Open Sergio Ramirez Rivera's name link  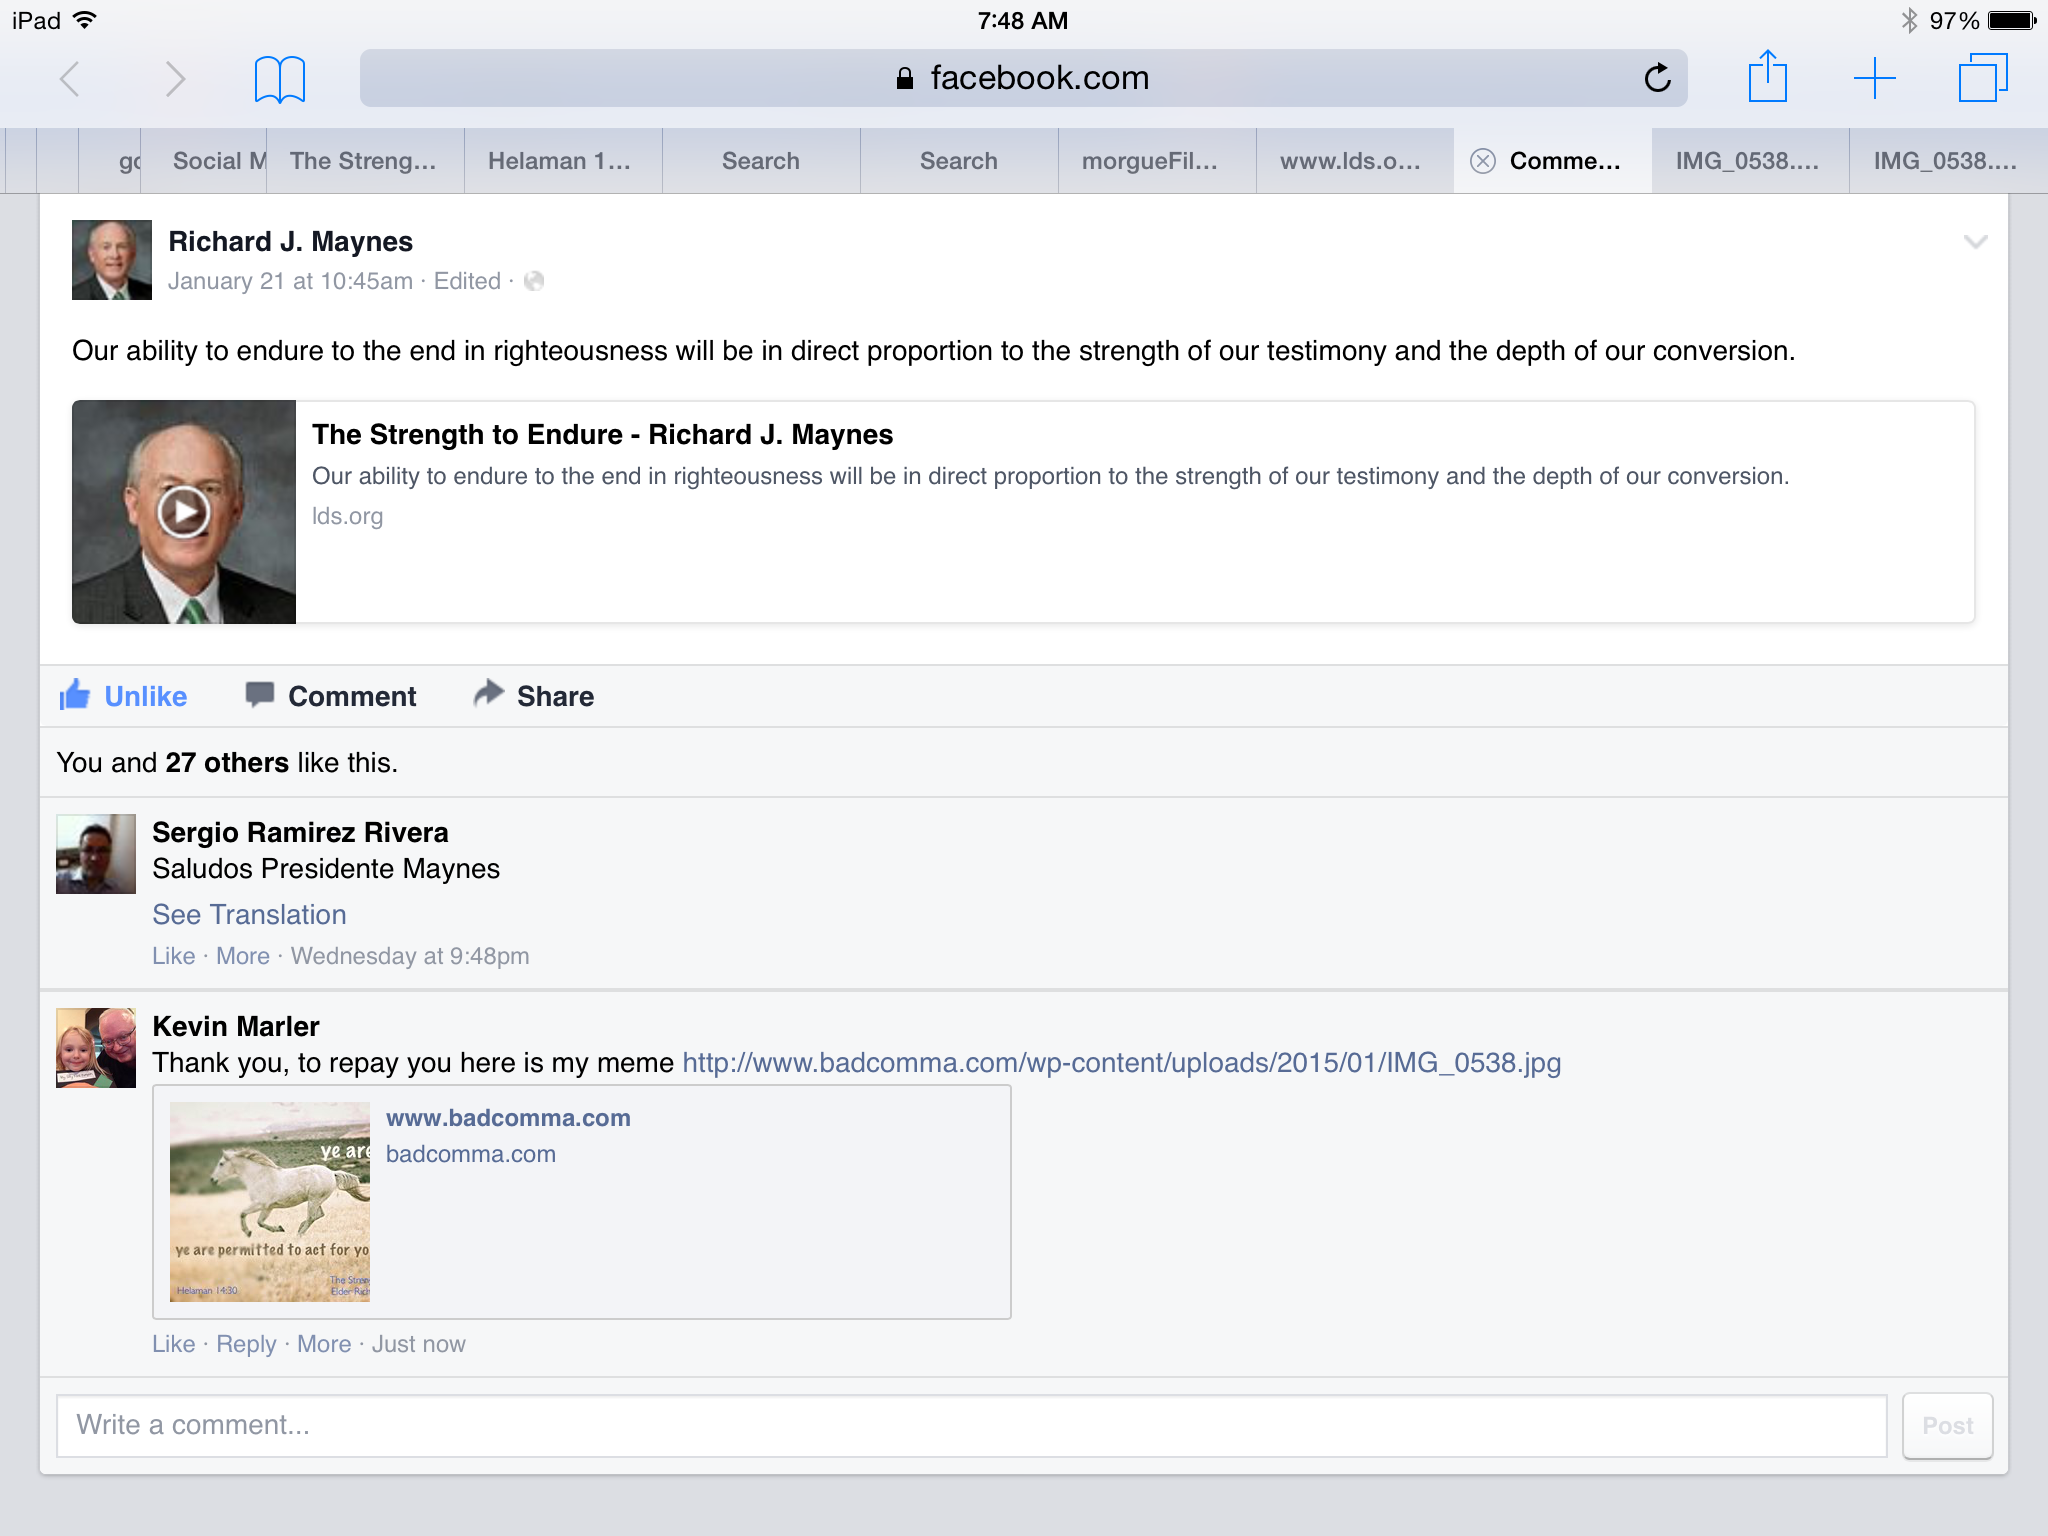[300, 832]
